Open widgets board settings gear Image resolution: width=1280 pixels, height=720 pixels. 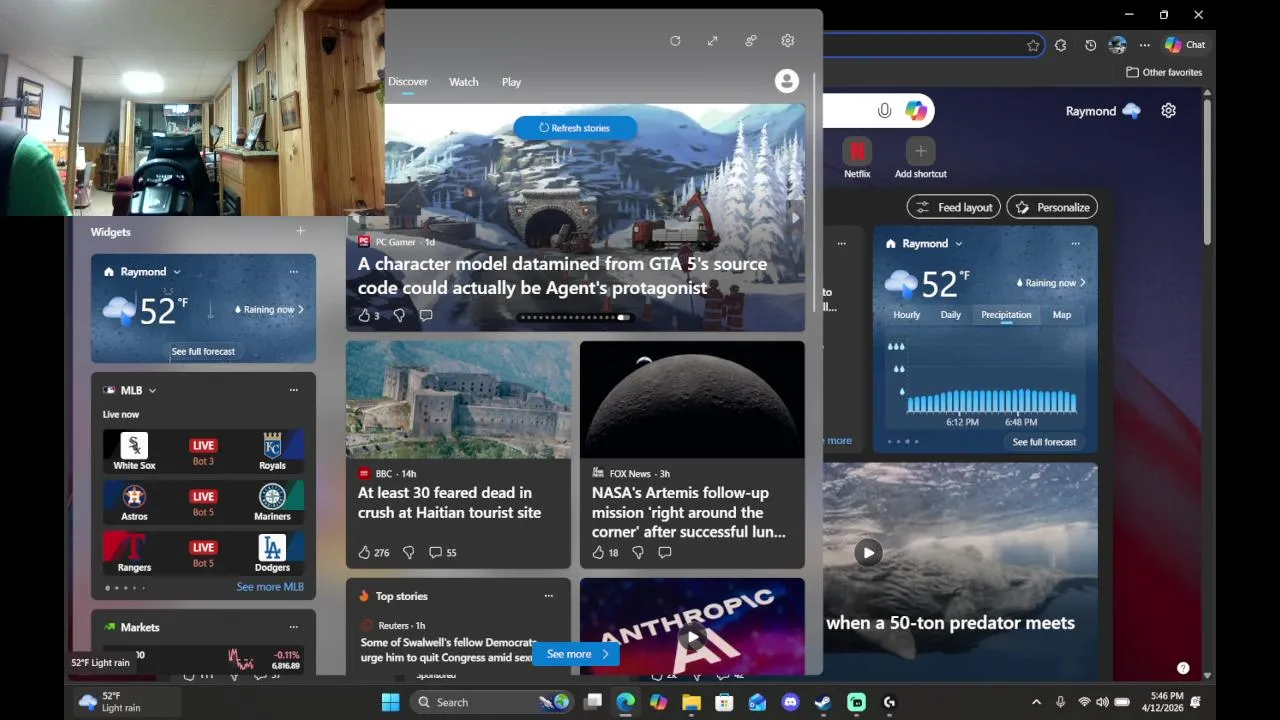788,41
